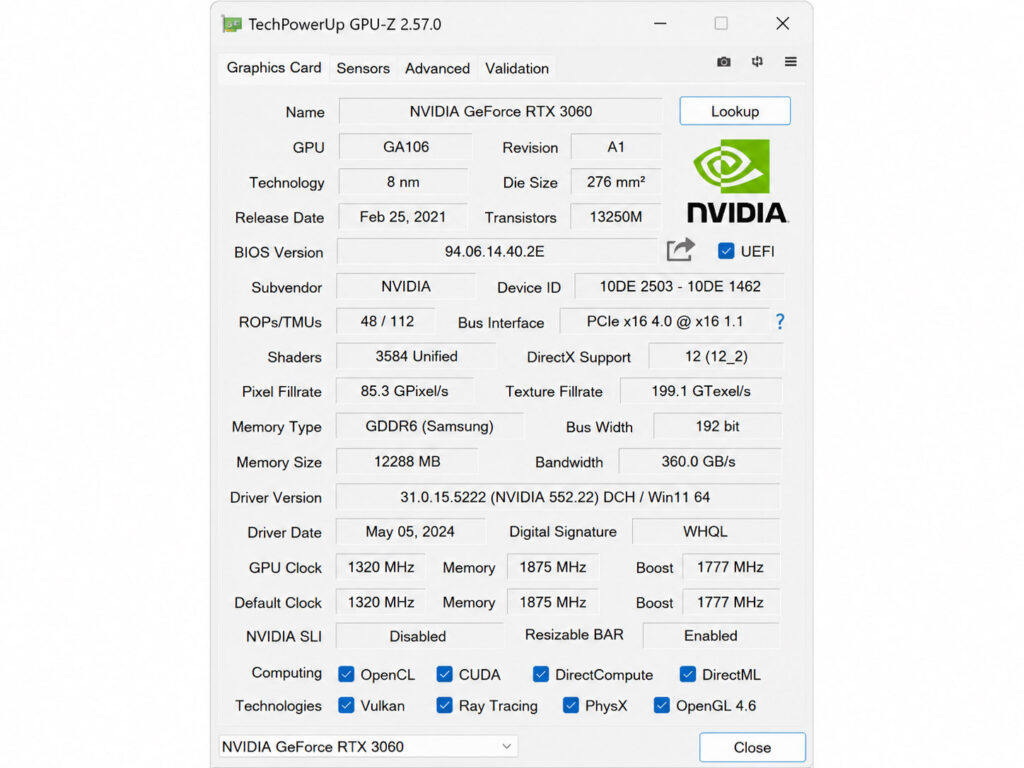
Task: Click the Bus Interface field PCIe x16 4.0
Action: pos(665,321)
